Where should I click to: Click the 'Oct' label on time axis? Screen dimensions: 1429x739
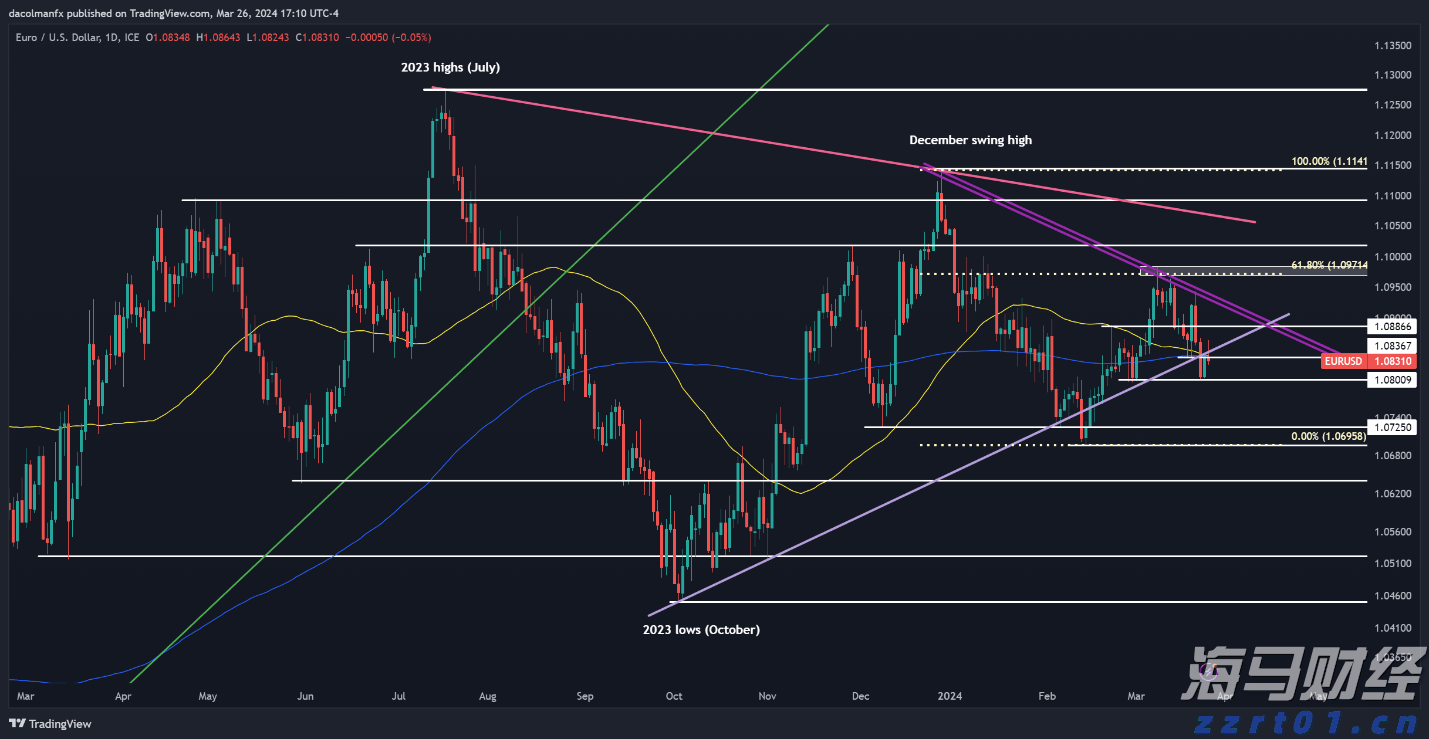pyautogui.click(x=673, y=694)
